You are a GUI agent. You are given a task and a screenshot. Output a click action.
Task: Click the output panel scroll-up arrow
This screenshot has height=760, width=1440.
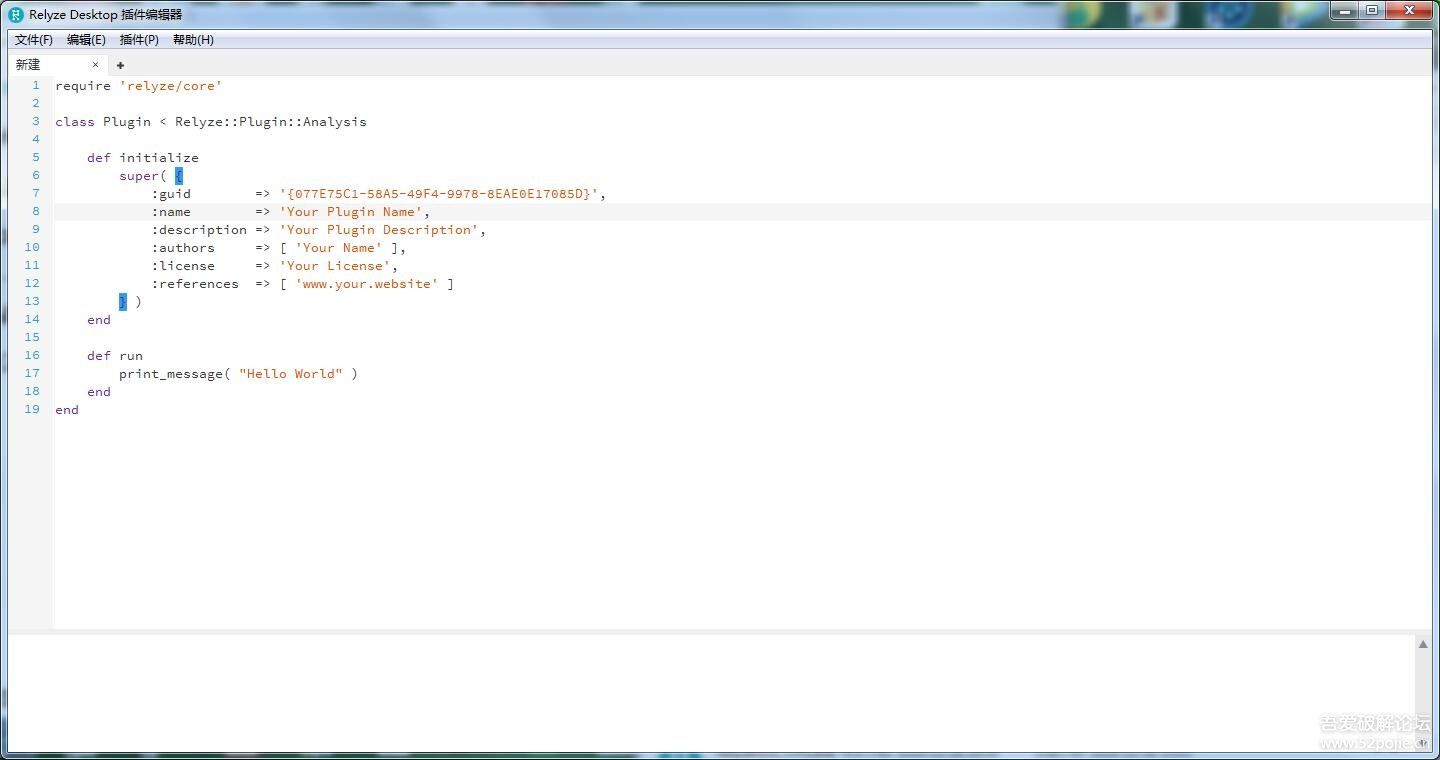(1423, 645)
